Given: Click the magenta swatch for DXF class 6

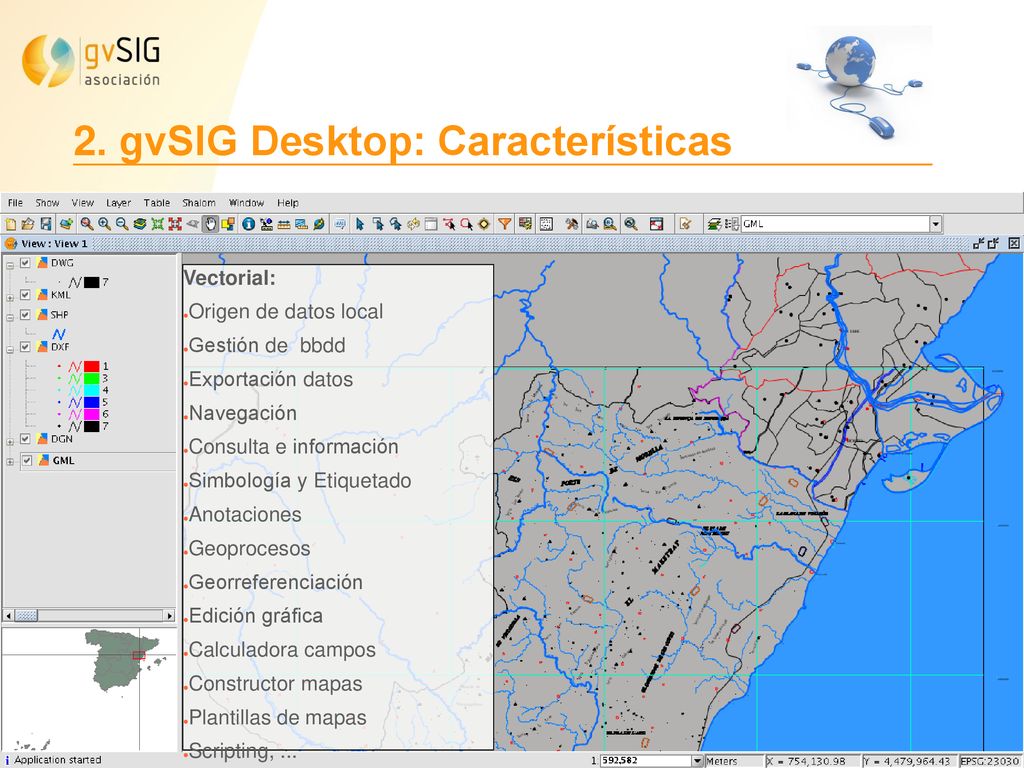Looking at the screenshot, I should tap(91, 414).
